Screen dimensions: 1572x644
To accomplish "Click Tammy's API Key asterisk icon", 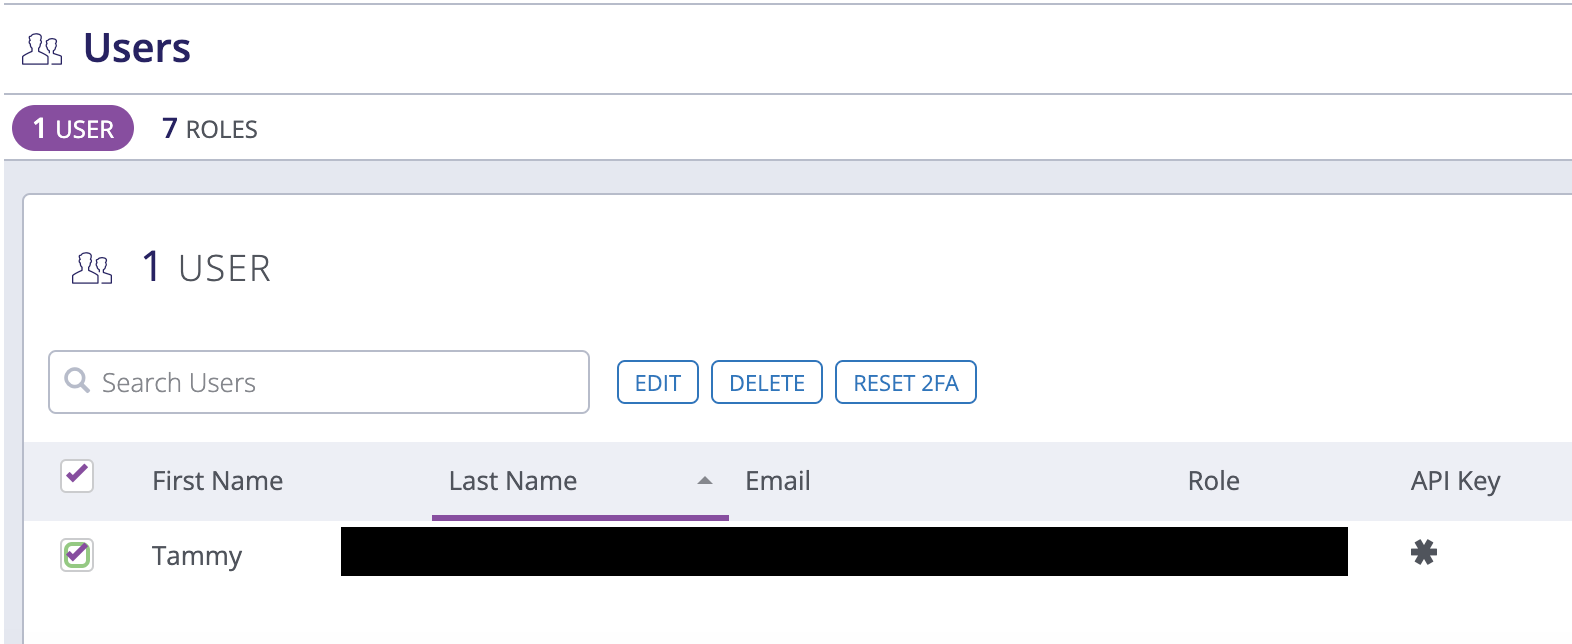I will click(x=1424, y=551).
